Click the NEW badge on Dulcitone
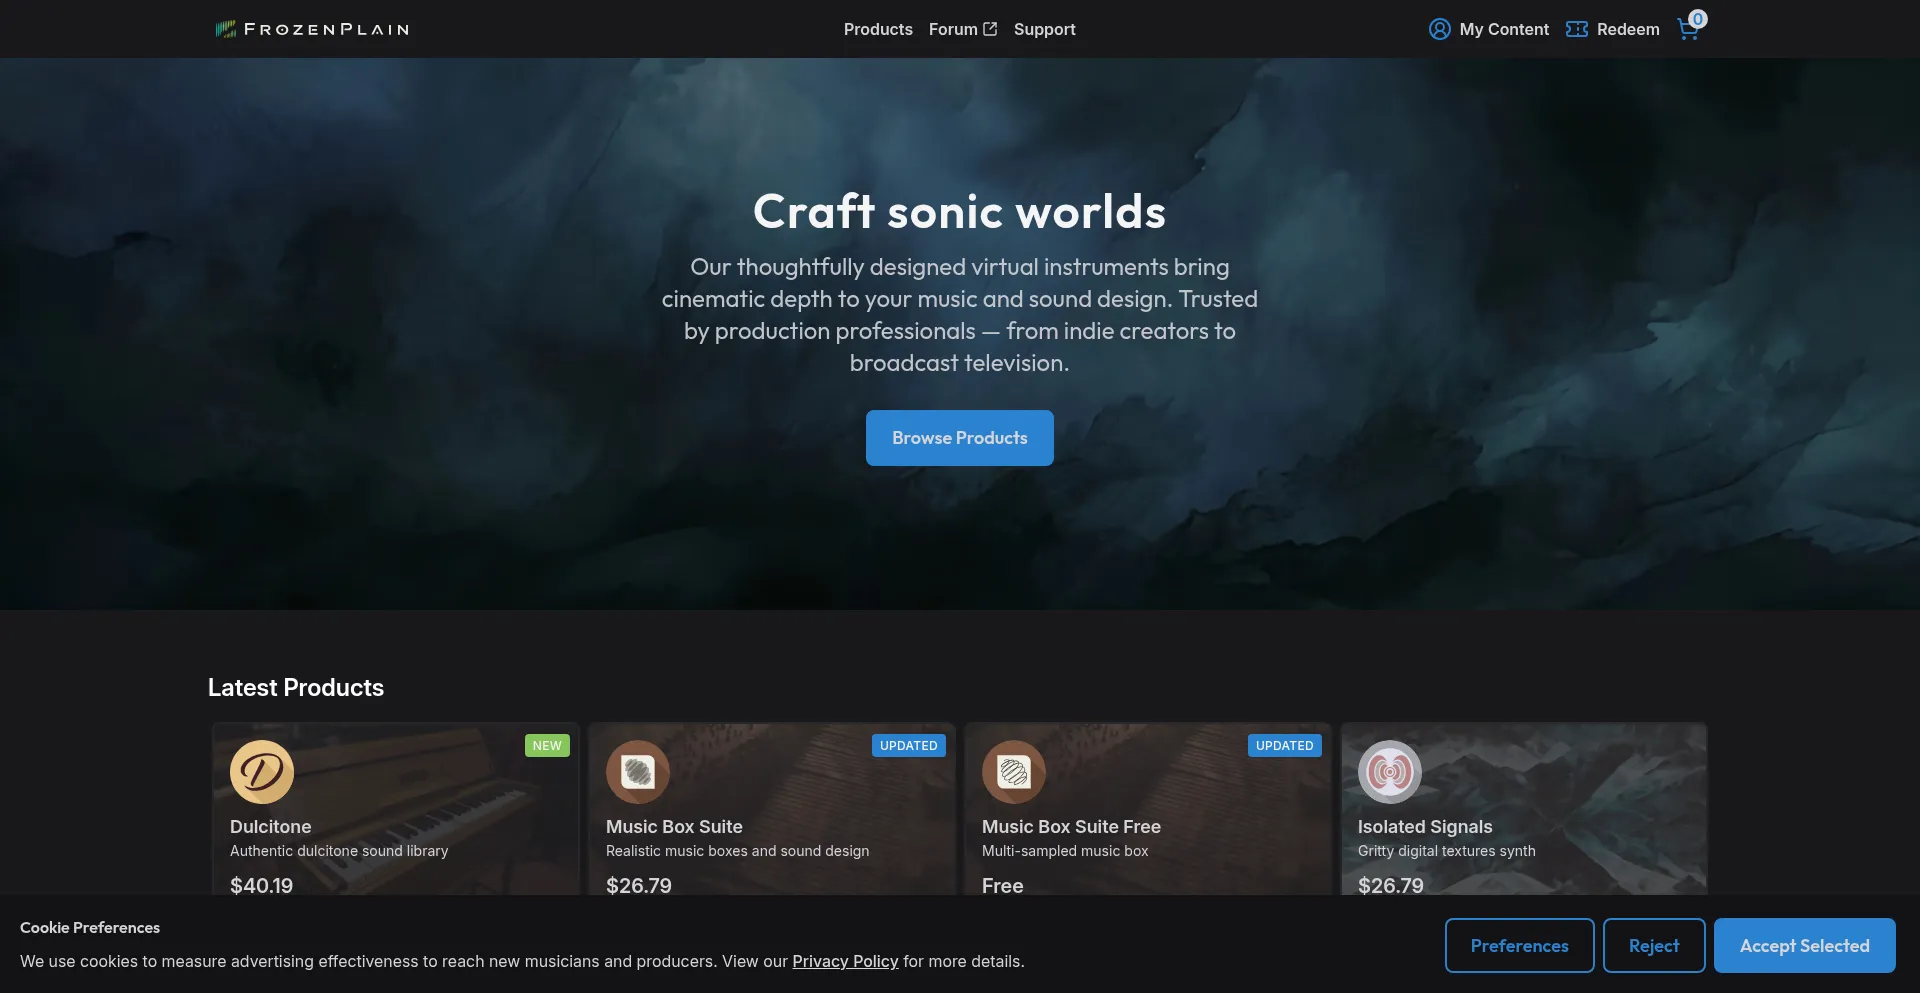Viewport: 1920px width, 993px height. click(547, 746)
